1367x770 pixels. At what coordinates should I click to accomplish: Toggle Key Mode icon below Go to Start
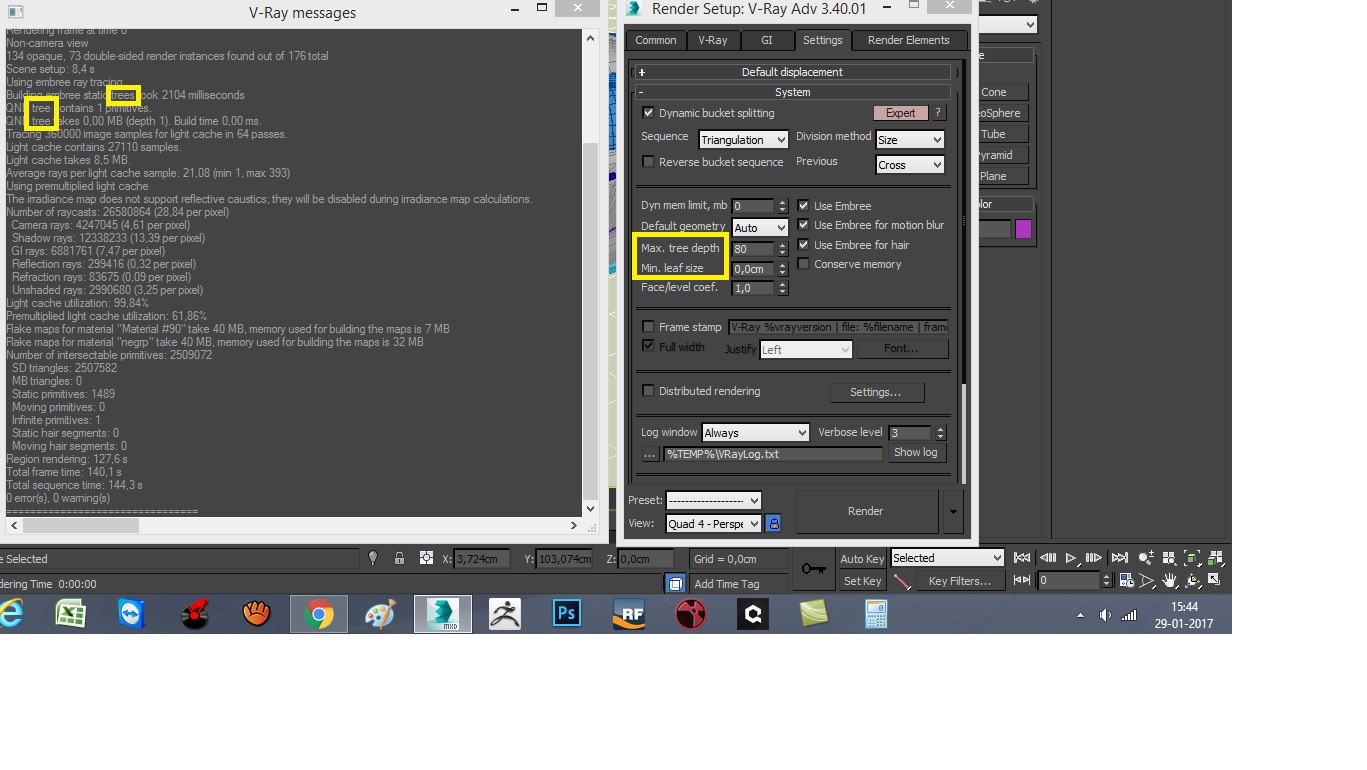pos(1022,580)
